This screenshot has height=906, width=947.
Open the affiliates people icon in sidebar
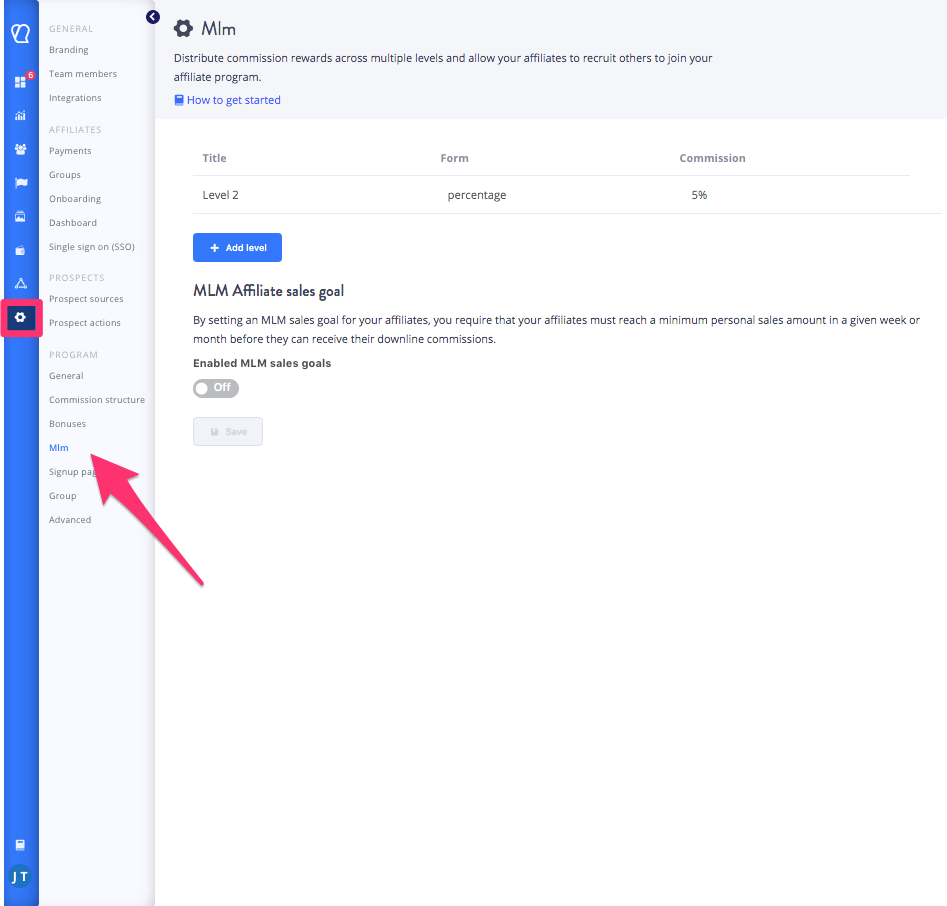point(20,149)
